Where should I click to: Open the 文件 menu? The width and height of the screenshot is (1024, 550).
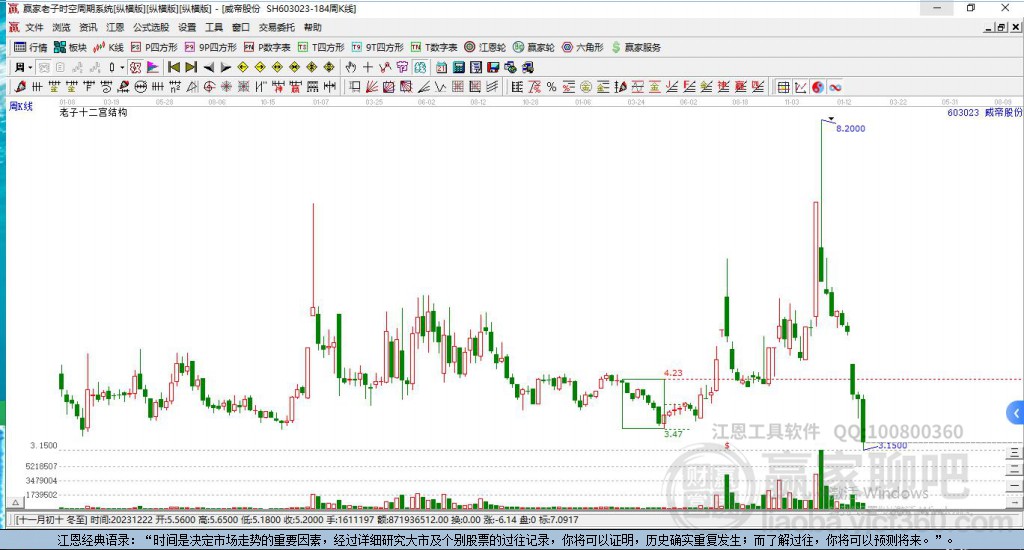[34, 27]
